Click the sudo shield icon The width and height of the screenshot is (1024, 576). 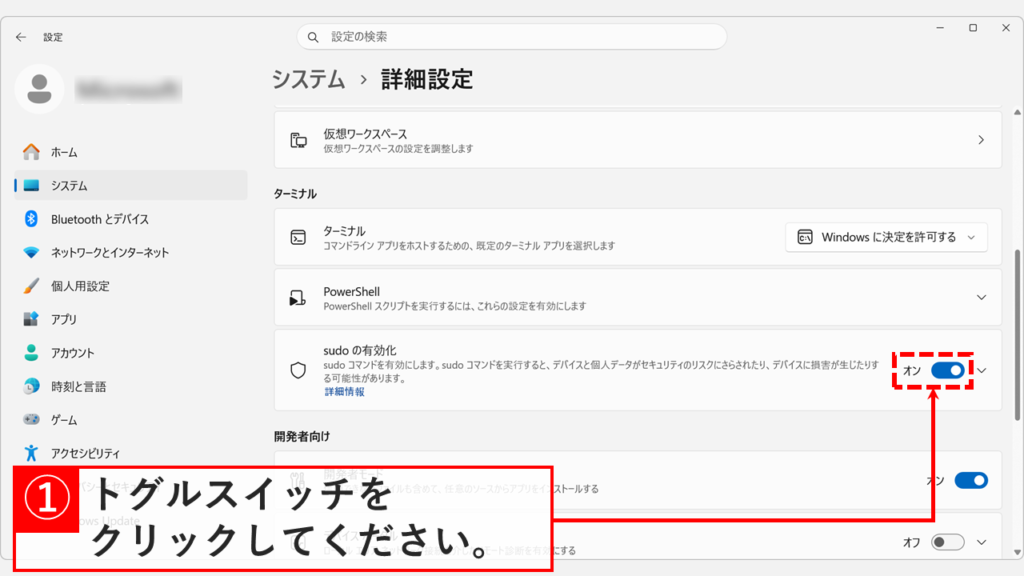298,370
